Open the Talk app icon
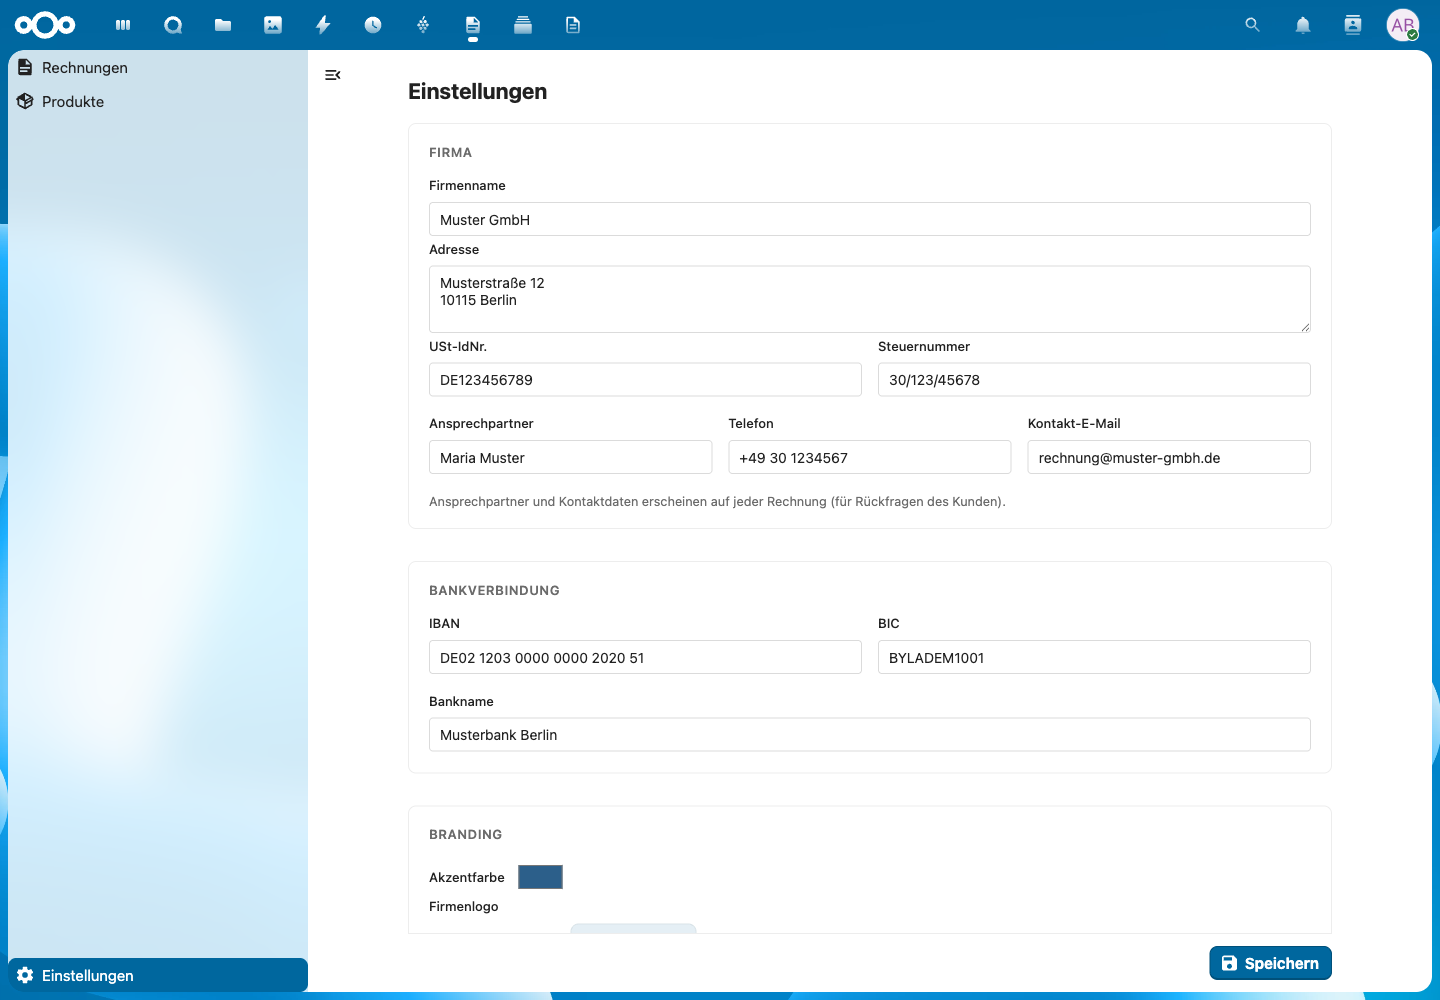The height and width of the screenshot is (1000, 1440). point(173,25)
